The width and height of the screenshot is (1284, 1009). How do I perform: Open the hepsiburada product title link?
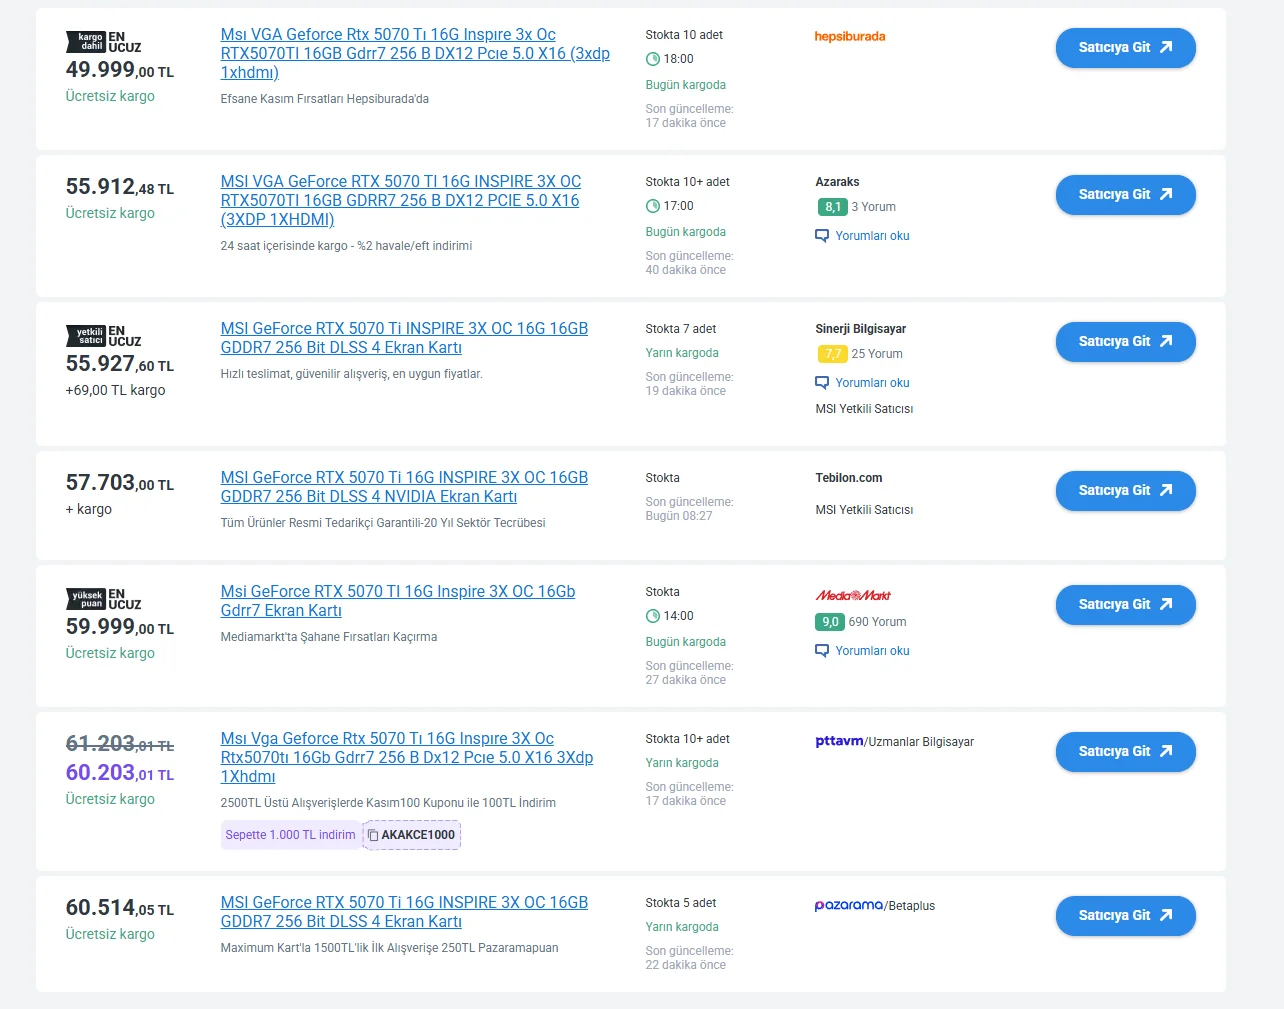(x=415, y=54)
